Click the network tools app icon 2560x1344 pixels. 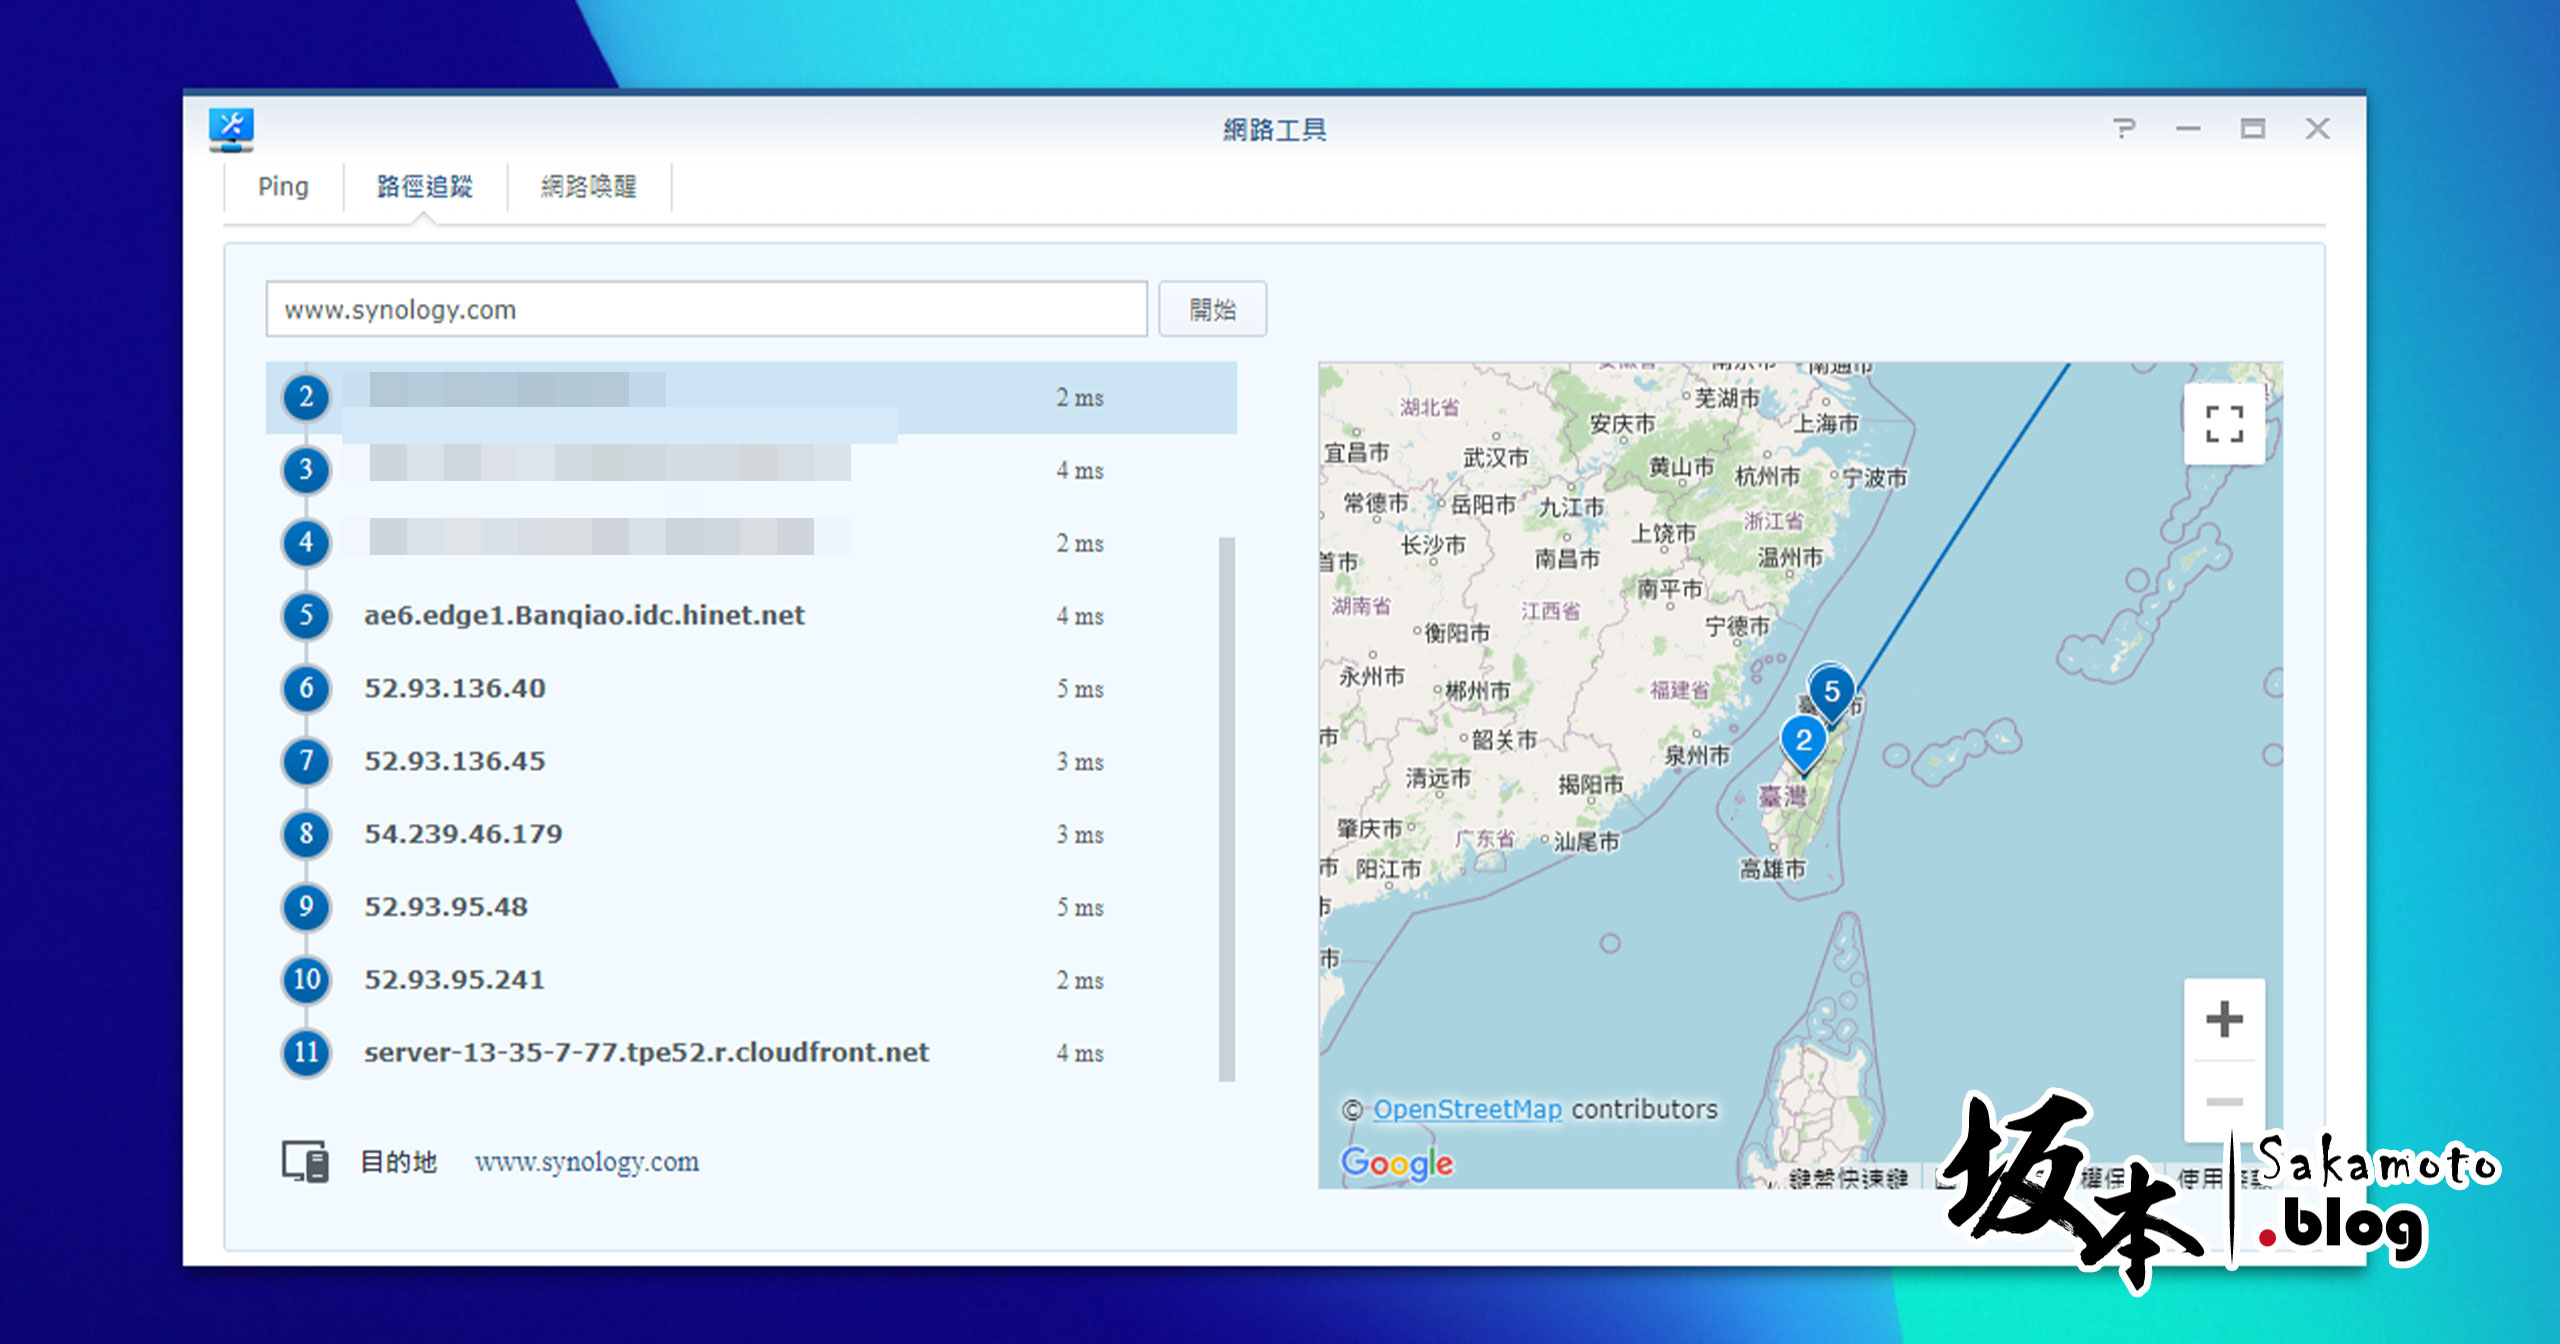[x=231, y=129]
